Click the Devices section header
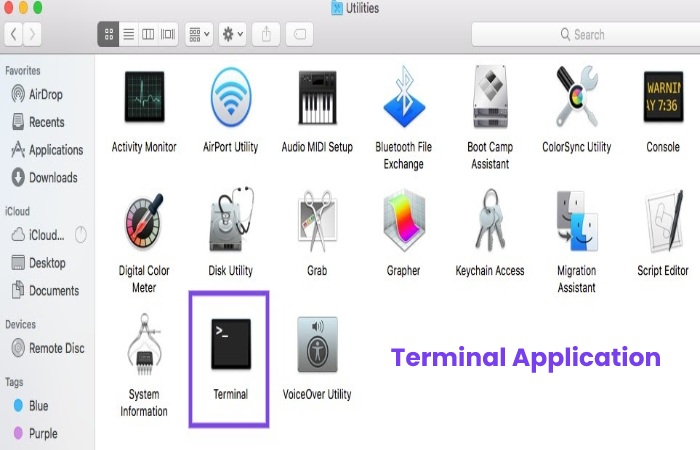This screenshot has height=450, width=700. (21, 324)
